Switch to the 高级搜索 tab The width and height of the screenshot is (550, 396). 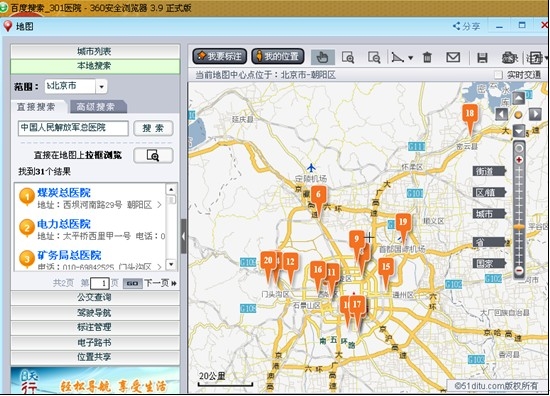(x=96, y=107)
